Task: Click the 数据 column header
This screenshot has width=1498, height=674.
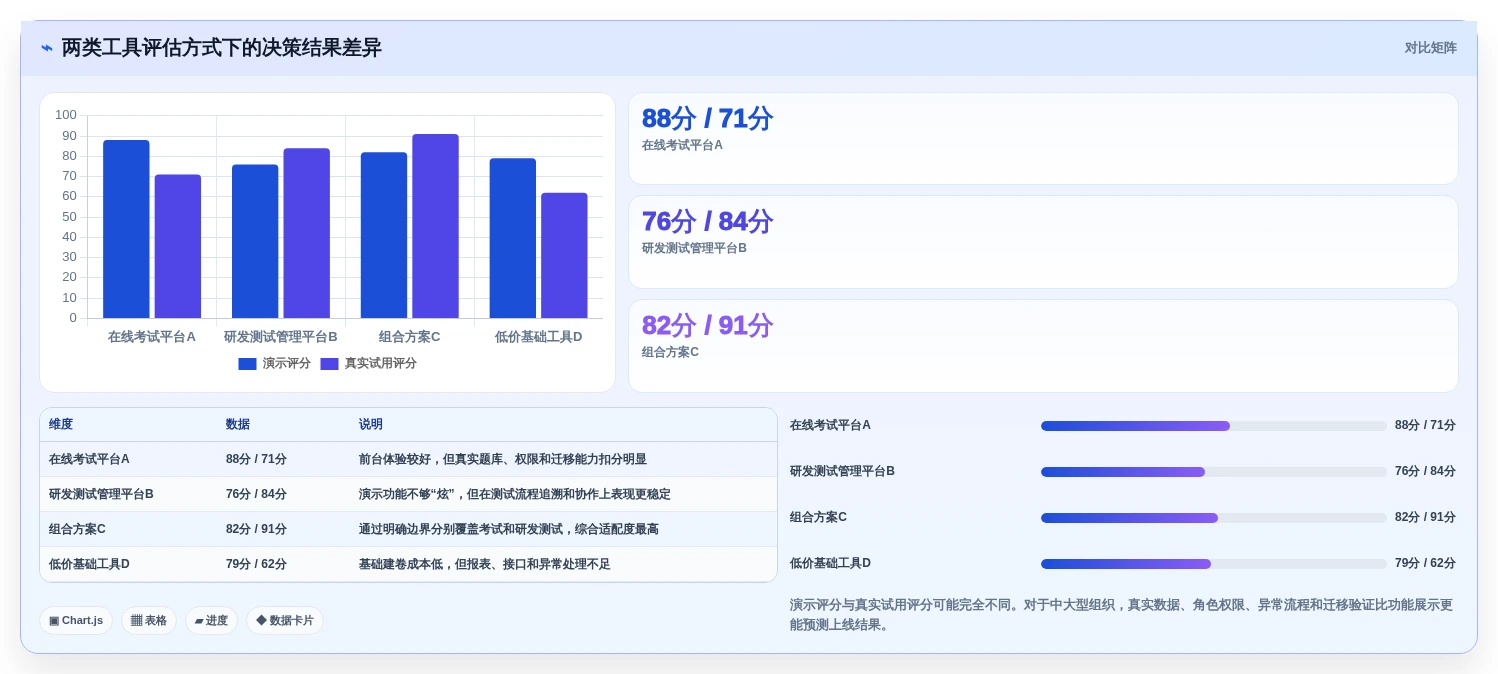Action: tap(238, 425)
